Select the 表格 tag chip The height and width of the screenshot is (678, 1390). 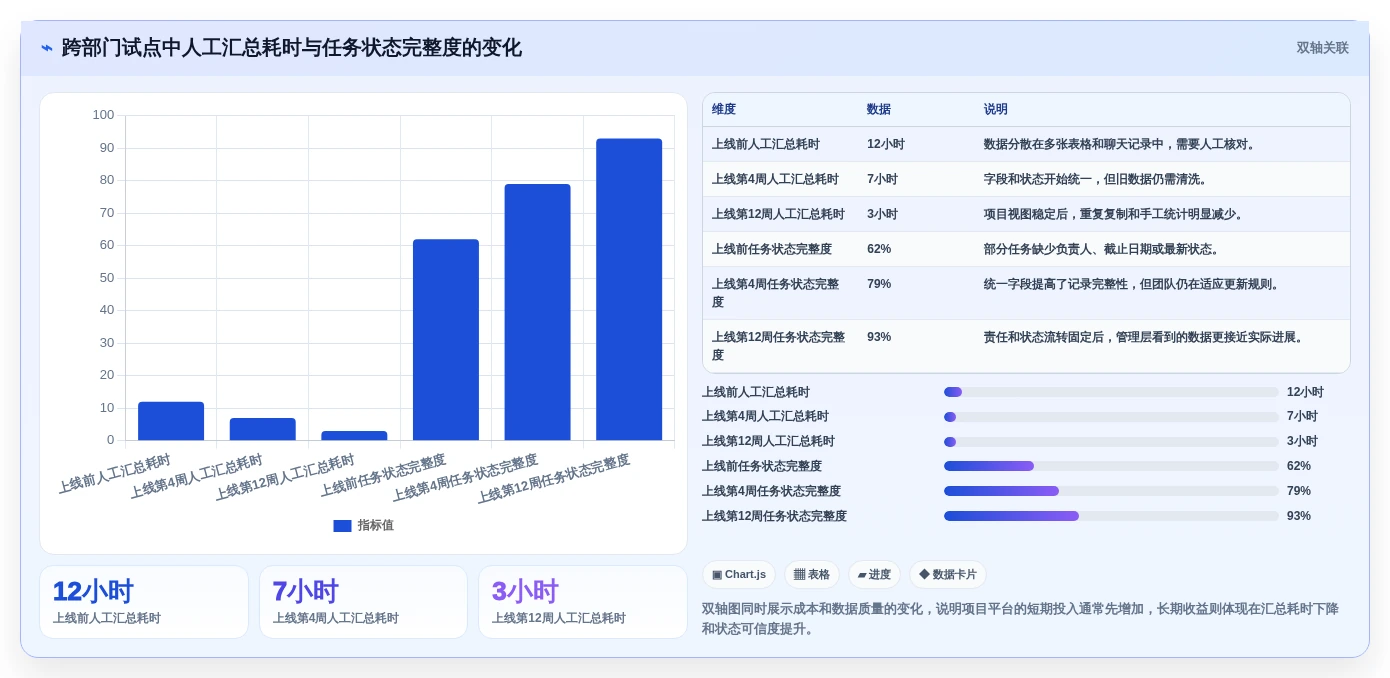click(811, 575)
